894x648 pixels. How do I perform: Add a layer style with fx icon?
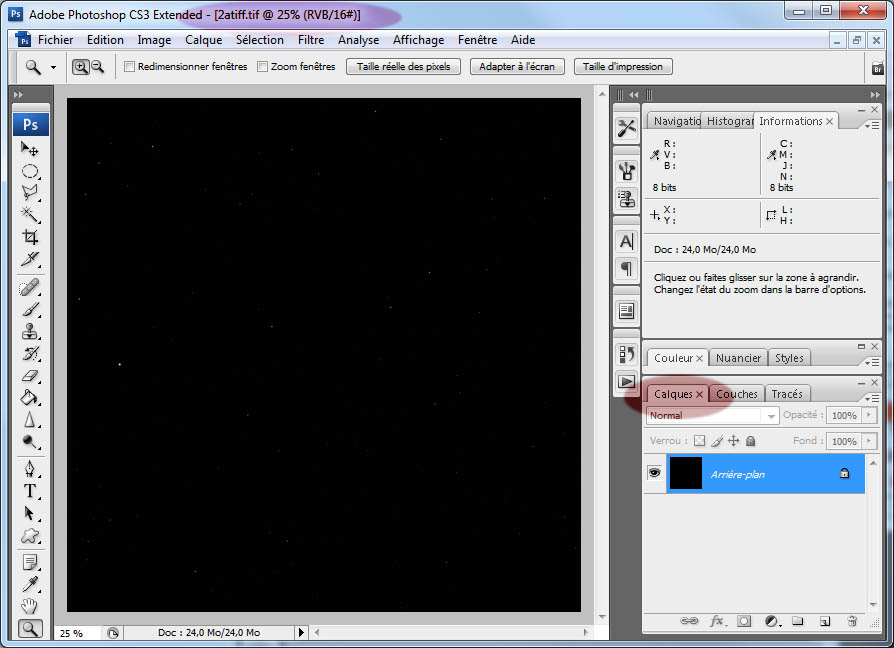click(717, 621)
